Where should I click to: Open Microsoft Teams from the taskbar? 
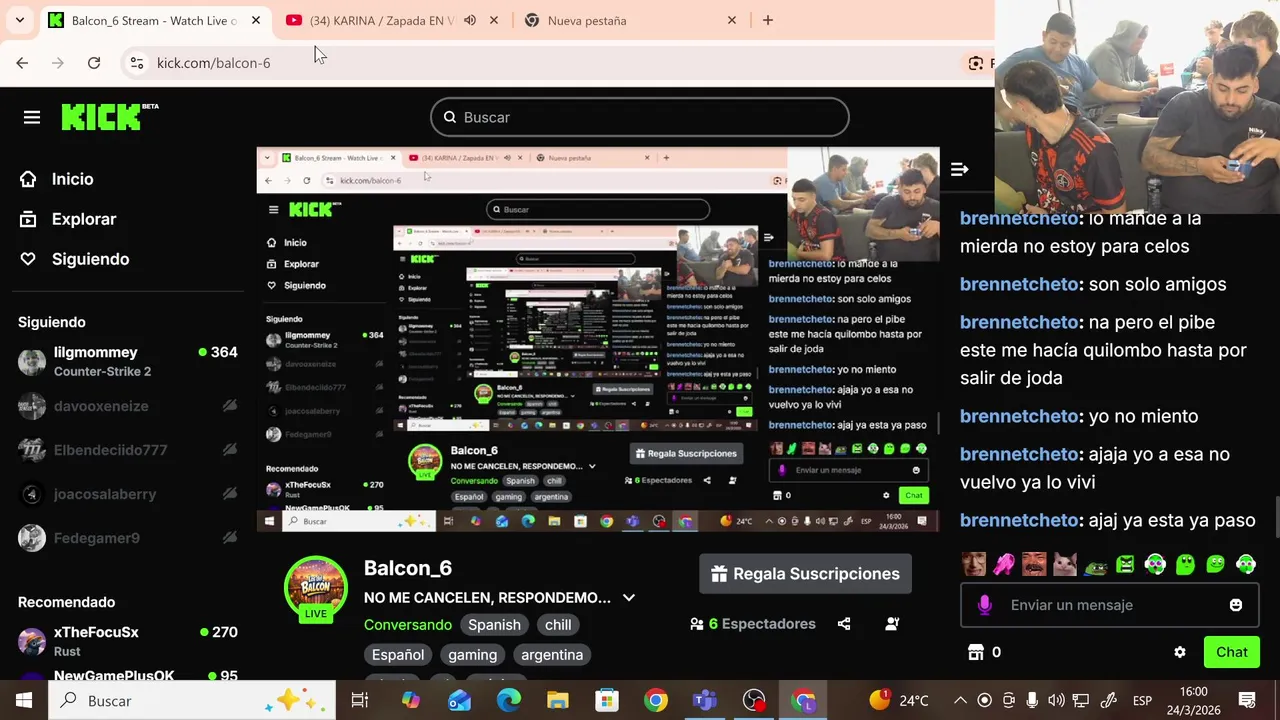705,700
